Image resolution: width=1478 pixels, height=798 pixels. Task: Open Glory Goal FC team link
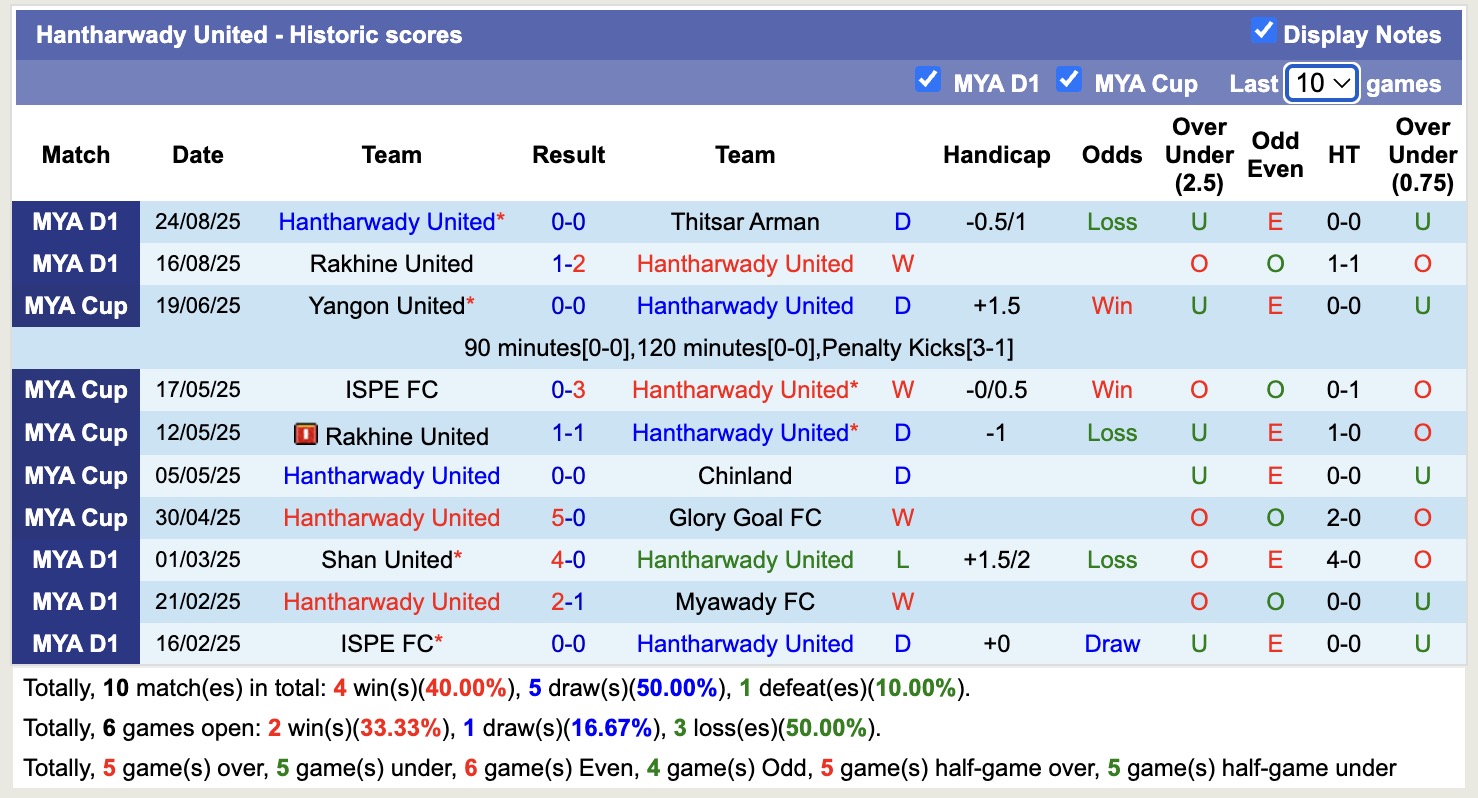745,518
